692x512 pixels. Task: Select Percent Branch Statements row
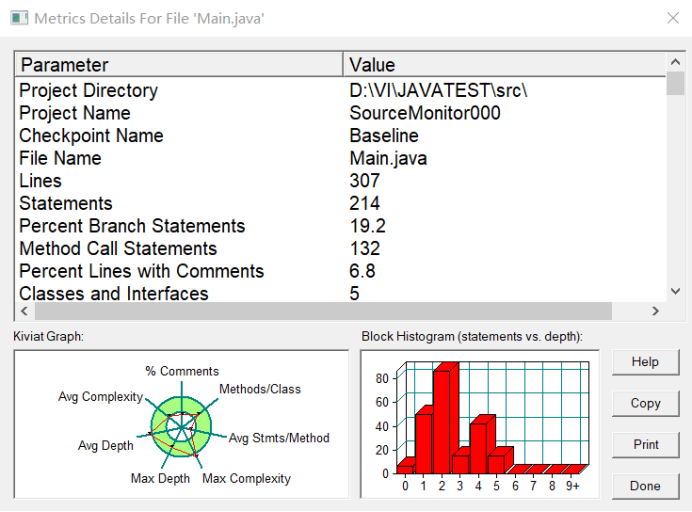340,226
